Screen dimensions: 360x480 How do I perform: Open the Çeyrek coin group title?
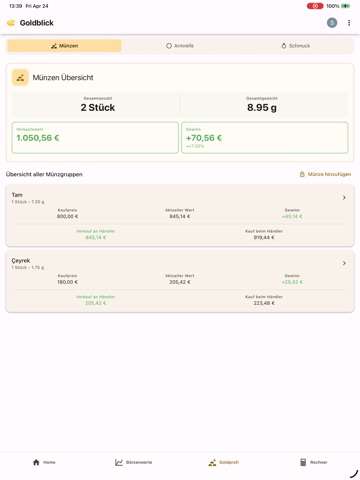coord(21,261)
